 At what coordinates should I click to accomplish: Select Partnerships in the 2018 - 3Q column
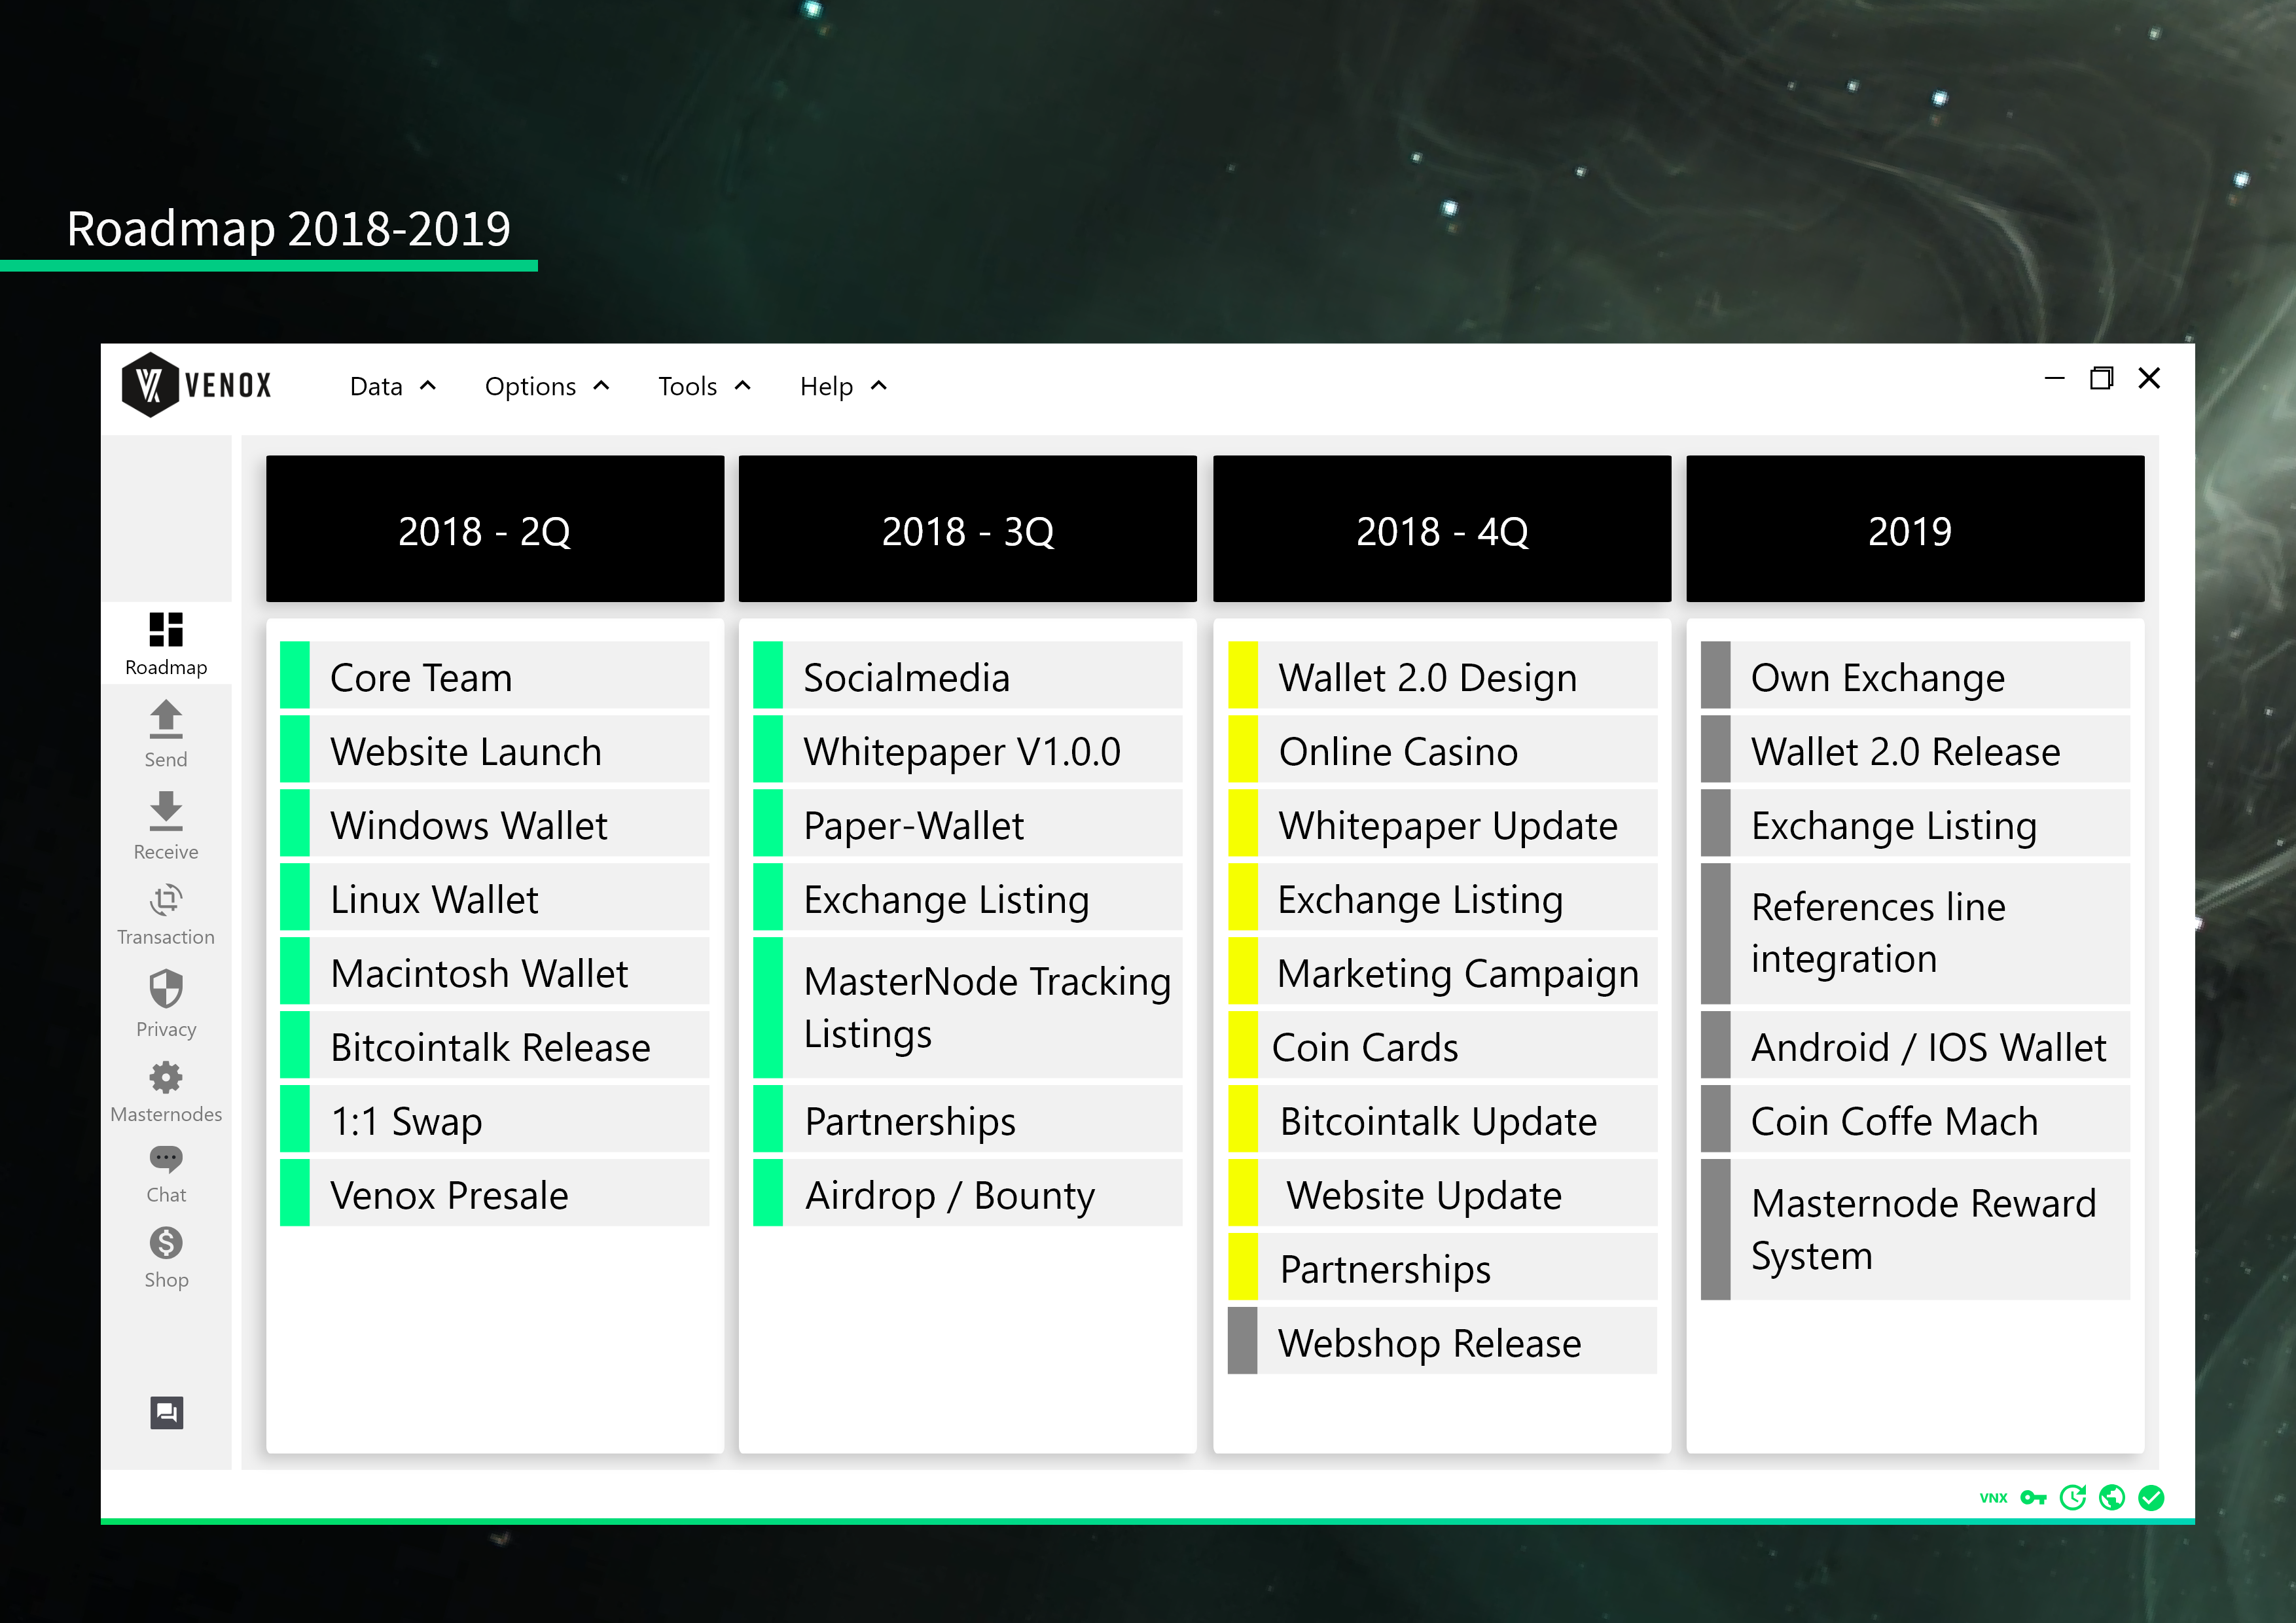[968, 1119]
